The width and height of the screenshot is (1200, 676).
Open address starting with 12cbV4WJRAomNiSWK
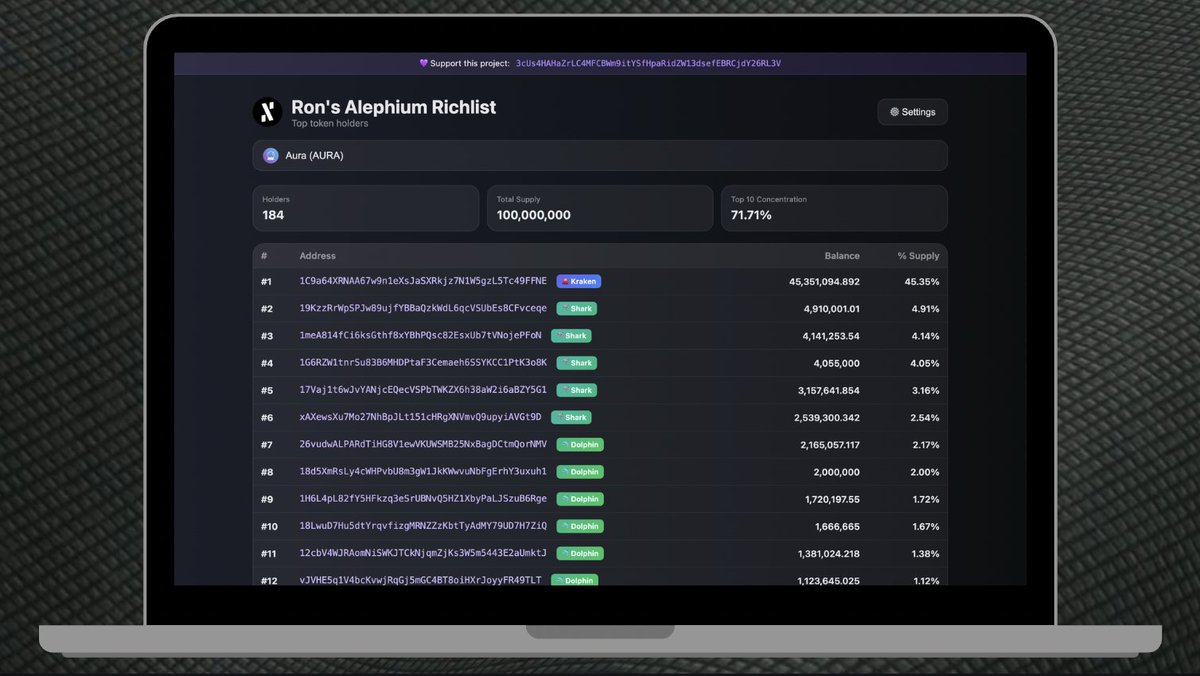click(x=423, y=553)
